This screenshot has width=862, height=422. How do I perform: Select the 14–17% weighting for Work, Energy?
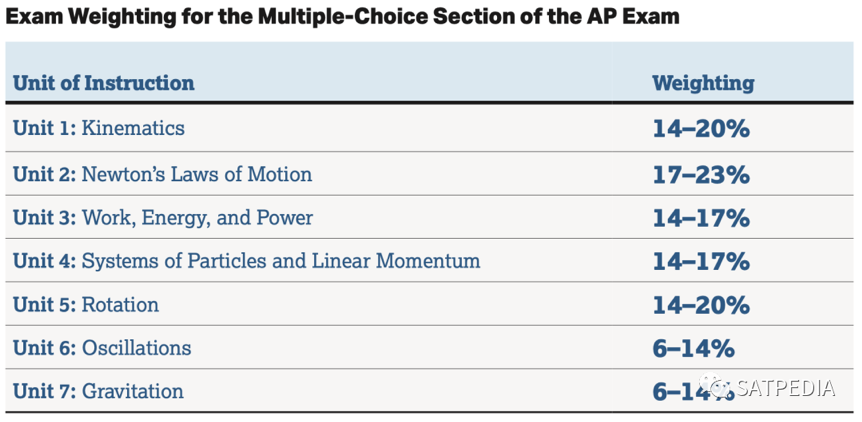pos(701,219)
